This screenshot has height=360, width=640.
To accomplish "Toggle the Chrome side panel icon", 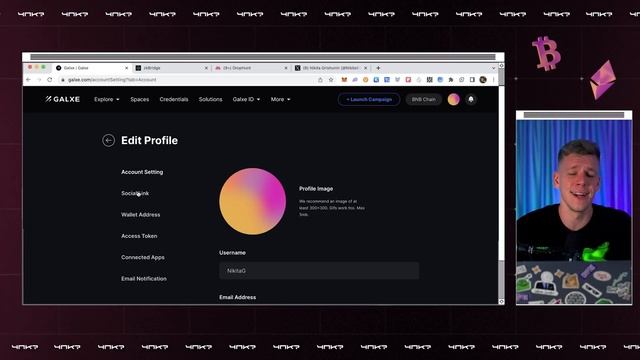I will pos(472,80).
